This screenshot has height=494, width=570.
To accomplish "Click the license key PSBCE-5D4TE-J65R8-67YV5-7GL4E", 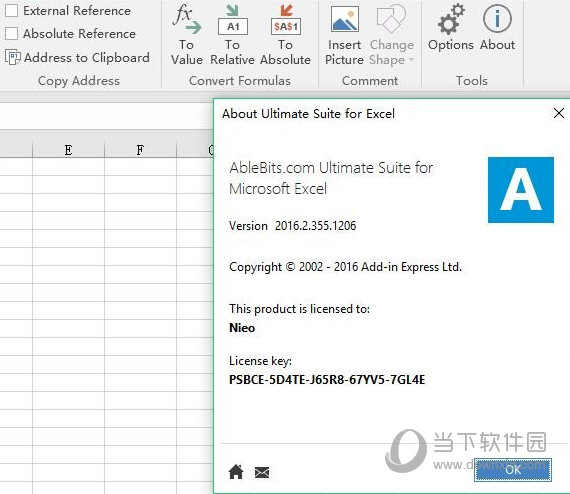I will (x=327, y=380).
